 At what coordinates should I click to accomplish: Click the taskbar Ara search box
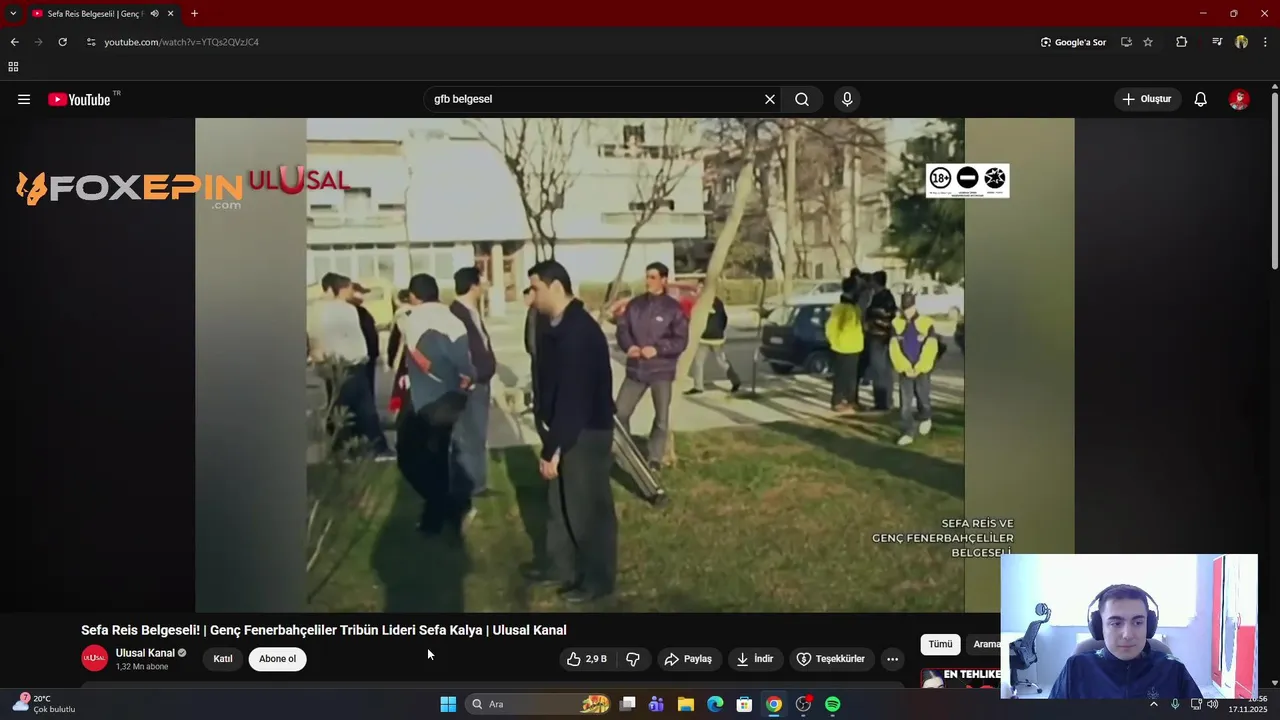(540, 704)
